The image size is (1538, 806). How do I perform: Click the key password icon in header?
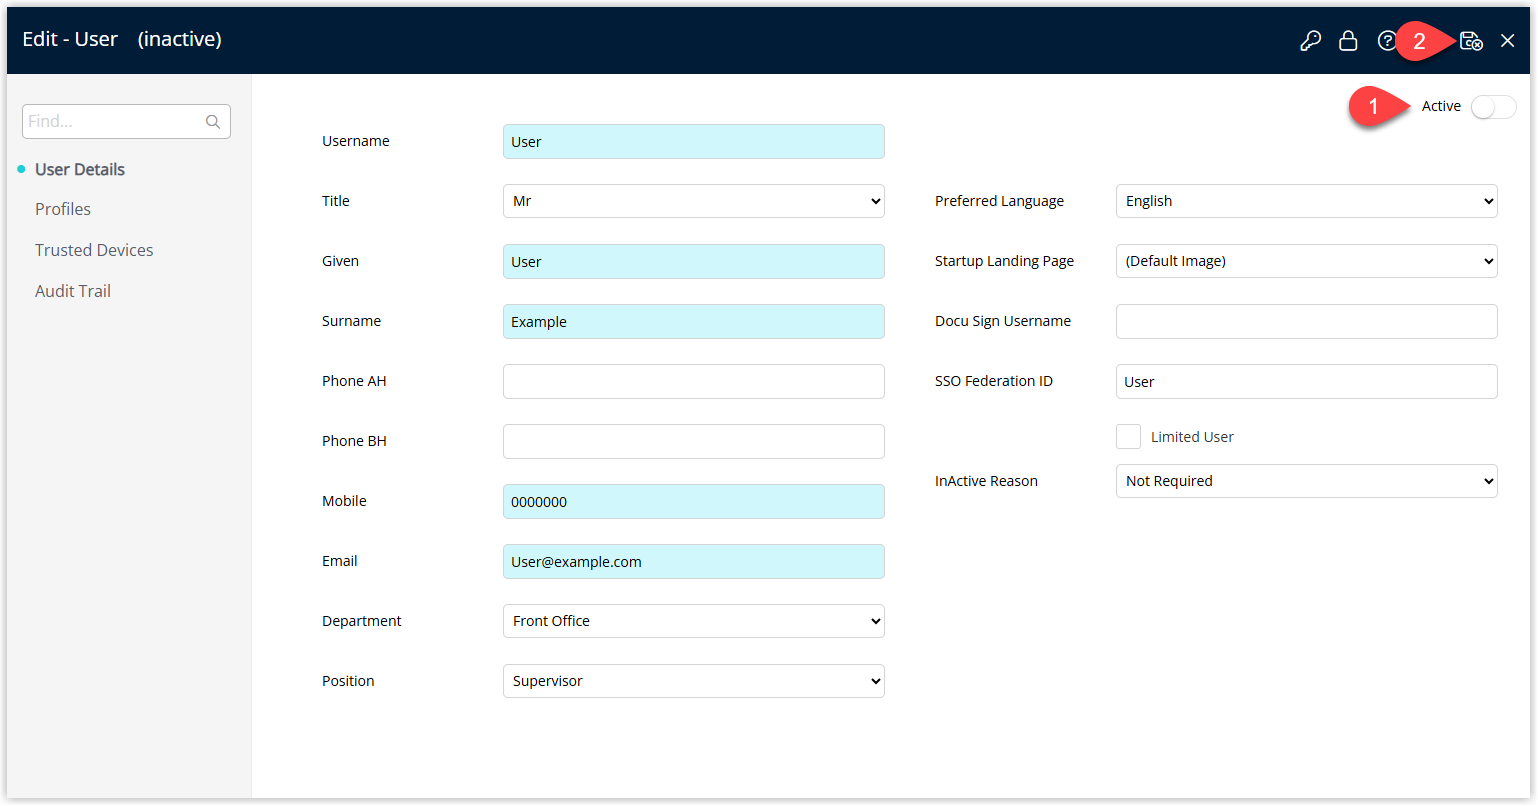point(1310,41)
